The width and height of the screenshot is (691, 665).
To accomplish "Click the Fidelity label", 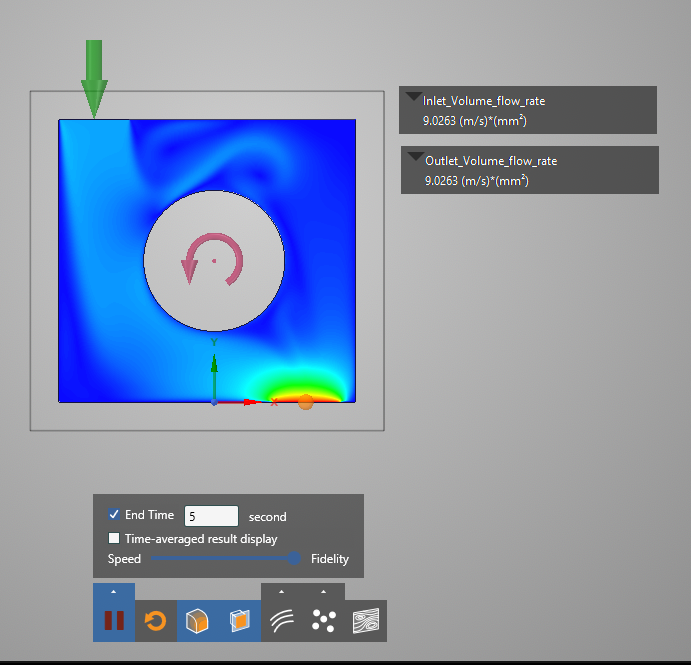I will click(x=330, y=559).
